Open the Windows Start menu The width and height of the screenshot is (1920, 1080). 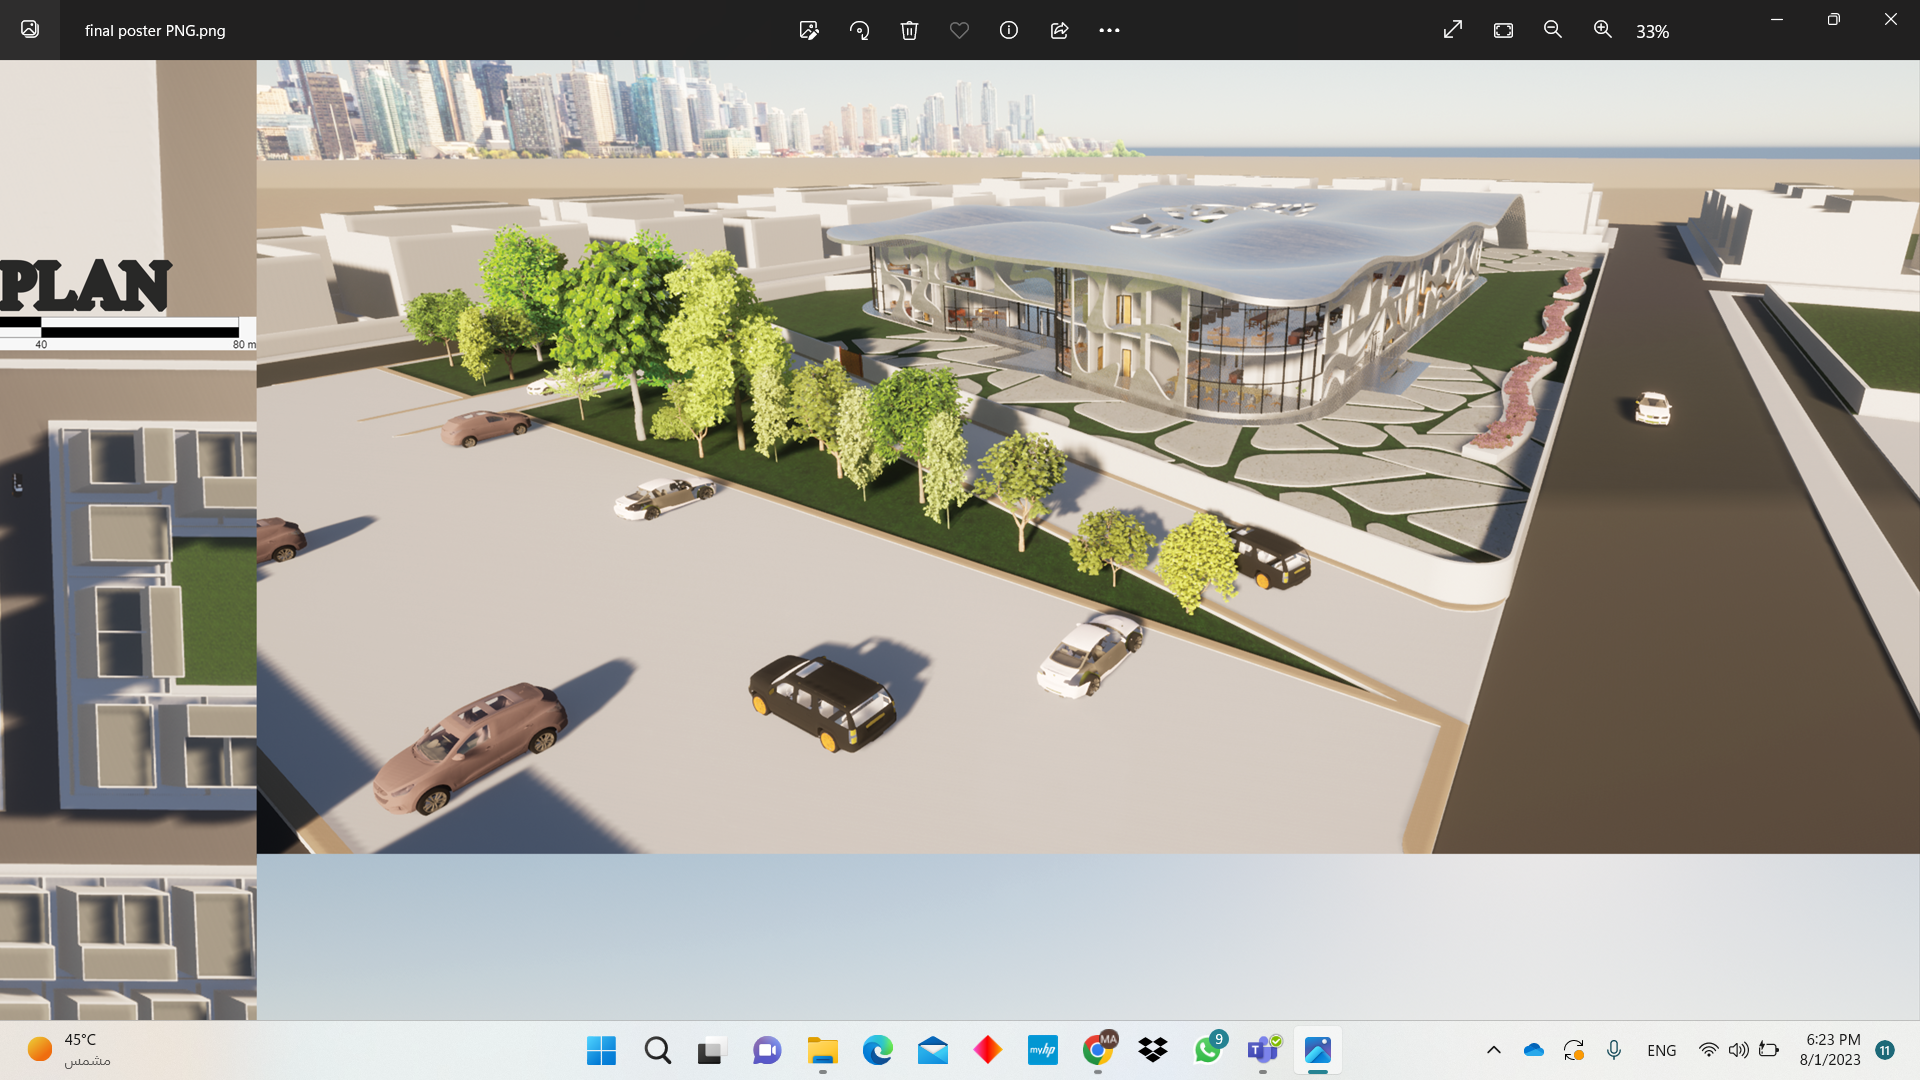pyautogui.click(x=601, y=1050)
